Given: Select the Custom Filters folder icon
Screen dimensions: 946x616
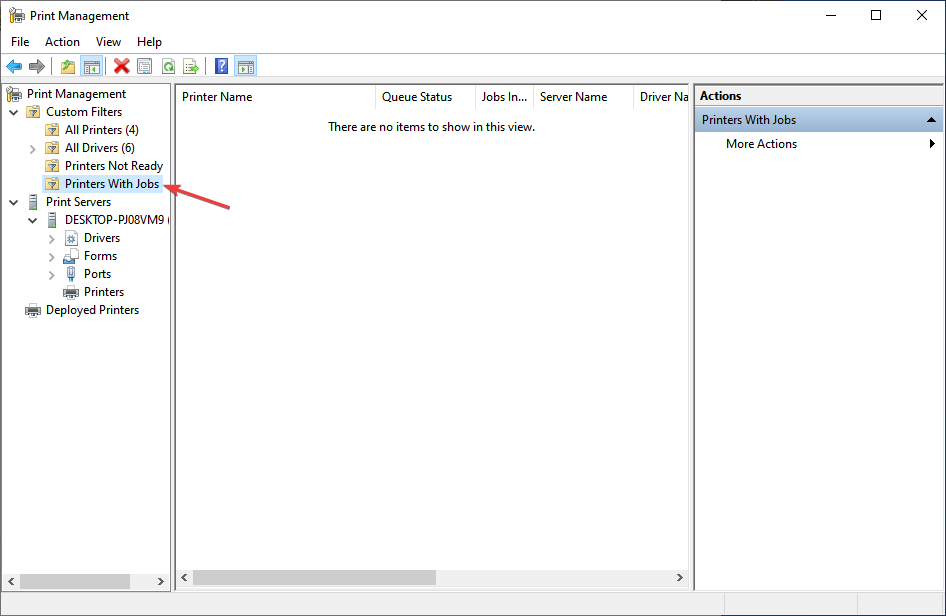Looking at the screenshot, I should click(34, 112).
